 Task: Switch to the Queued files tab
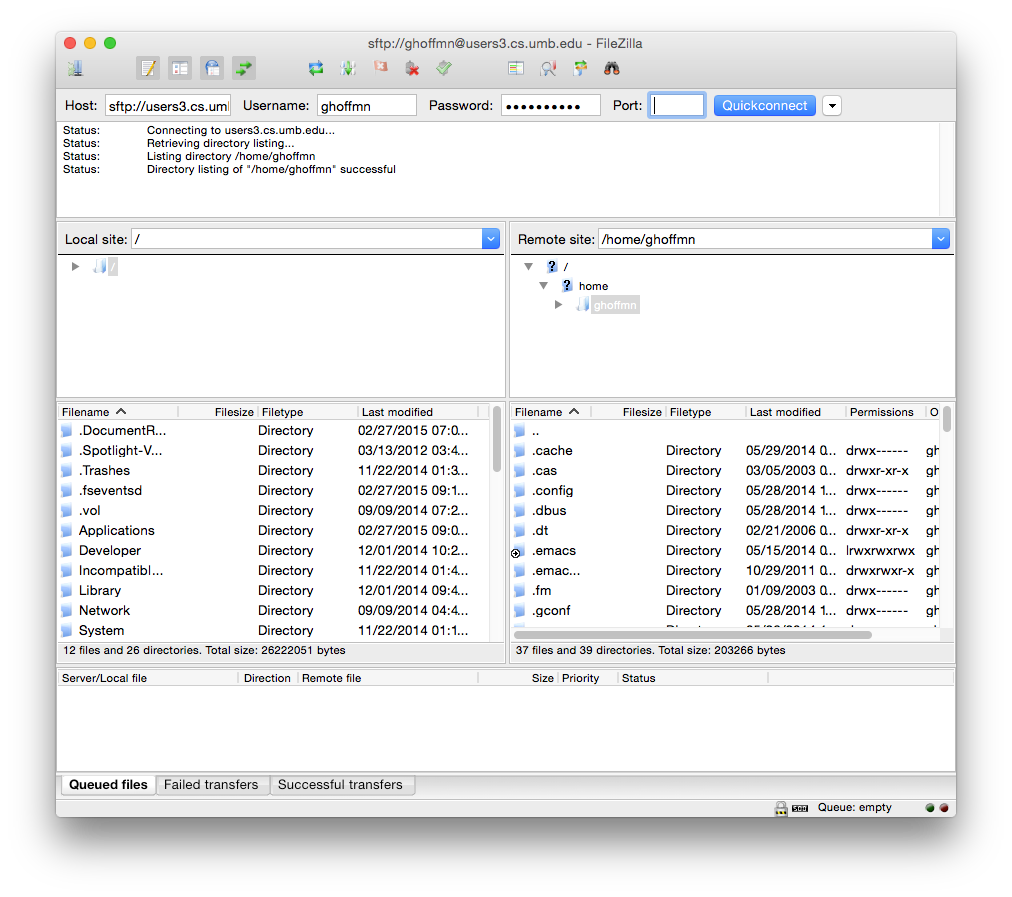point(108,785)
